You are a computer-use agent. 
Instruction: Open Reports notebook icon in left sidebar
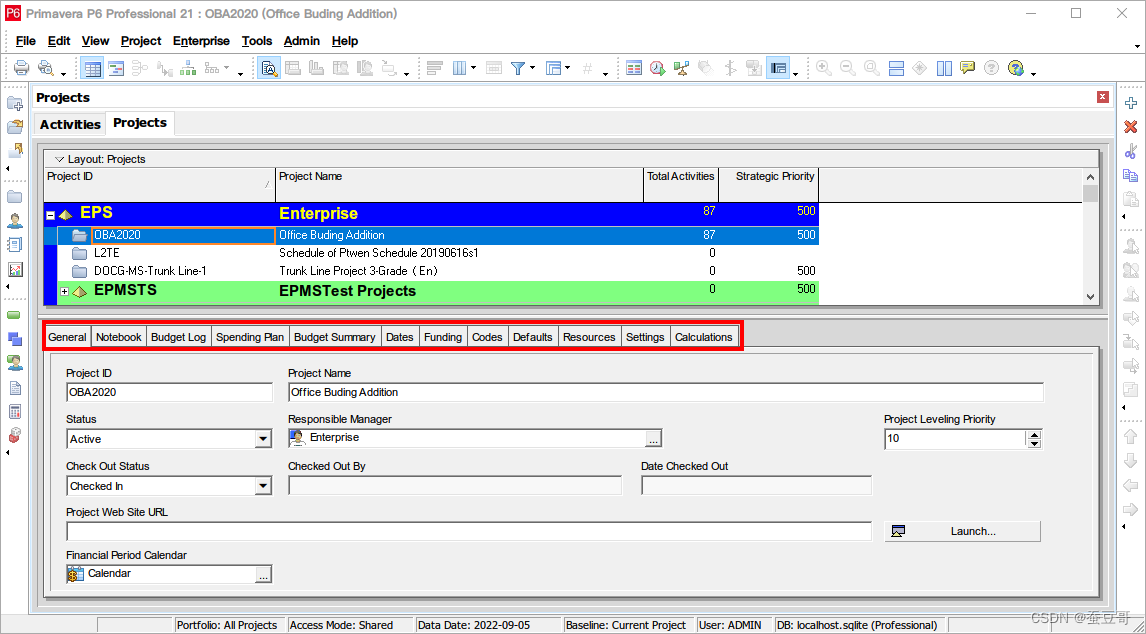tap(15, 245)
